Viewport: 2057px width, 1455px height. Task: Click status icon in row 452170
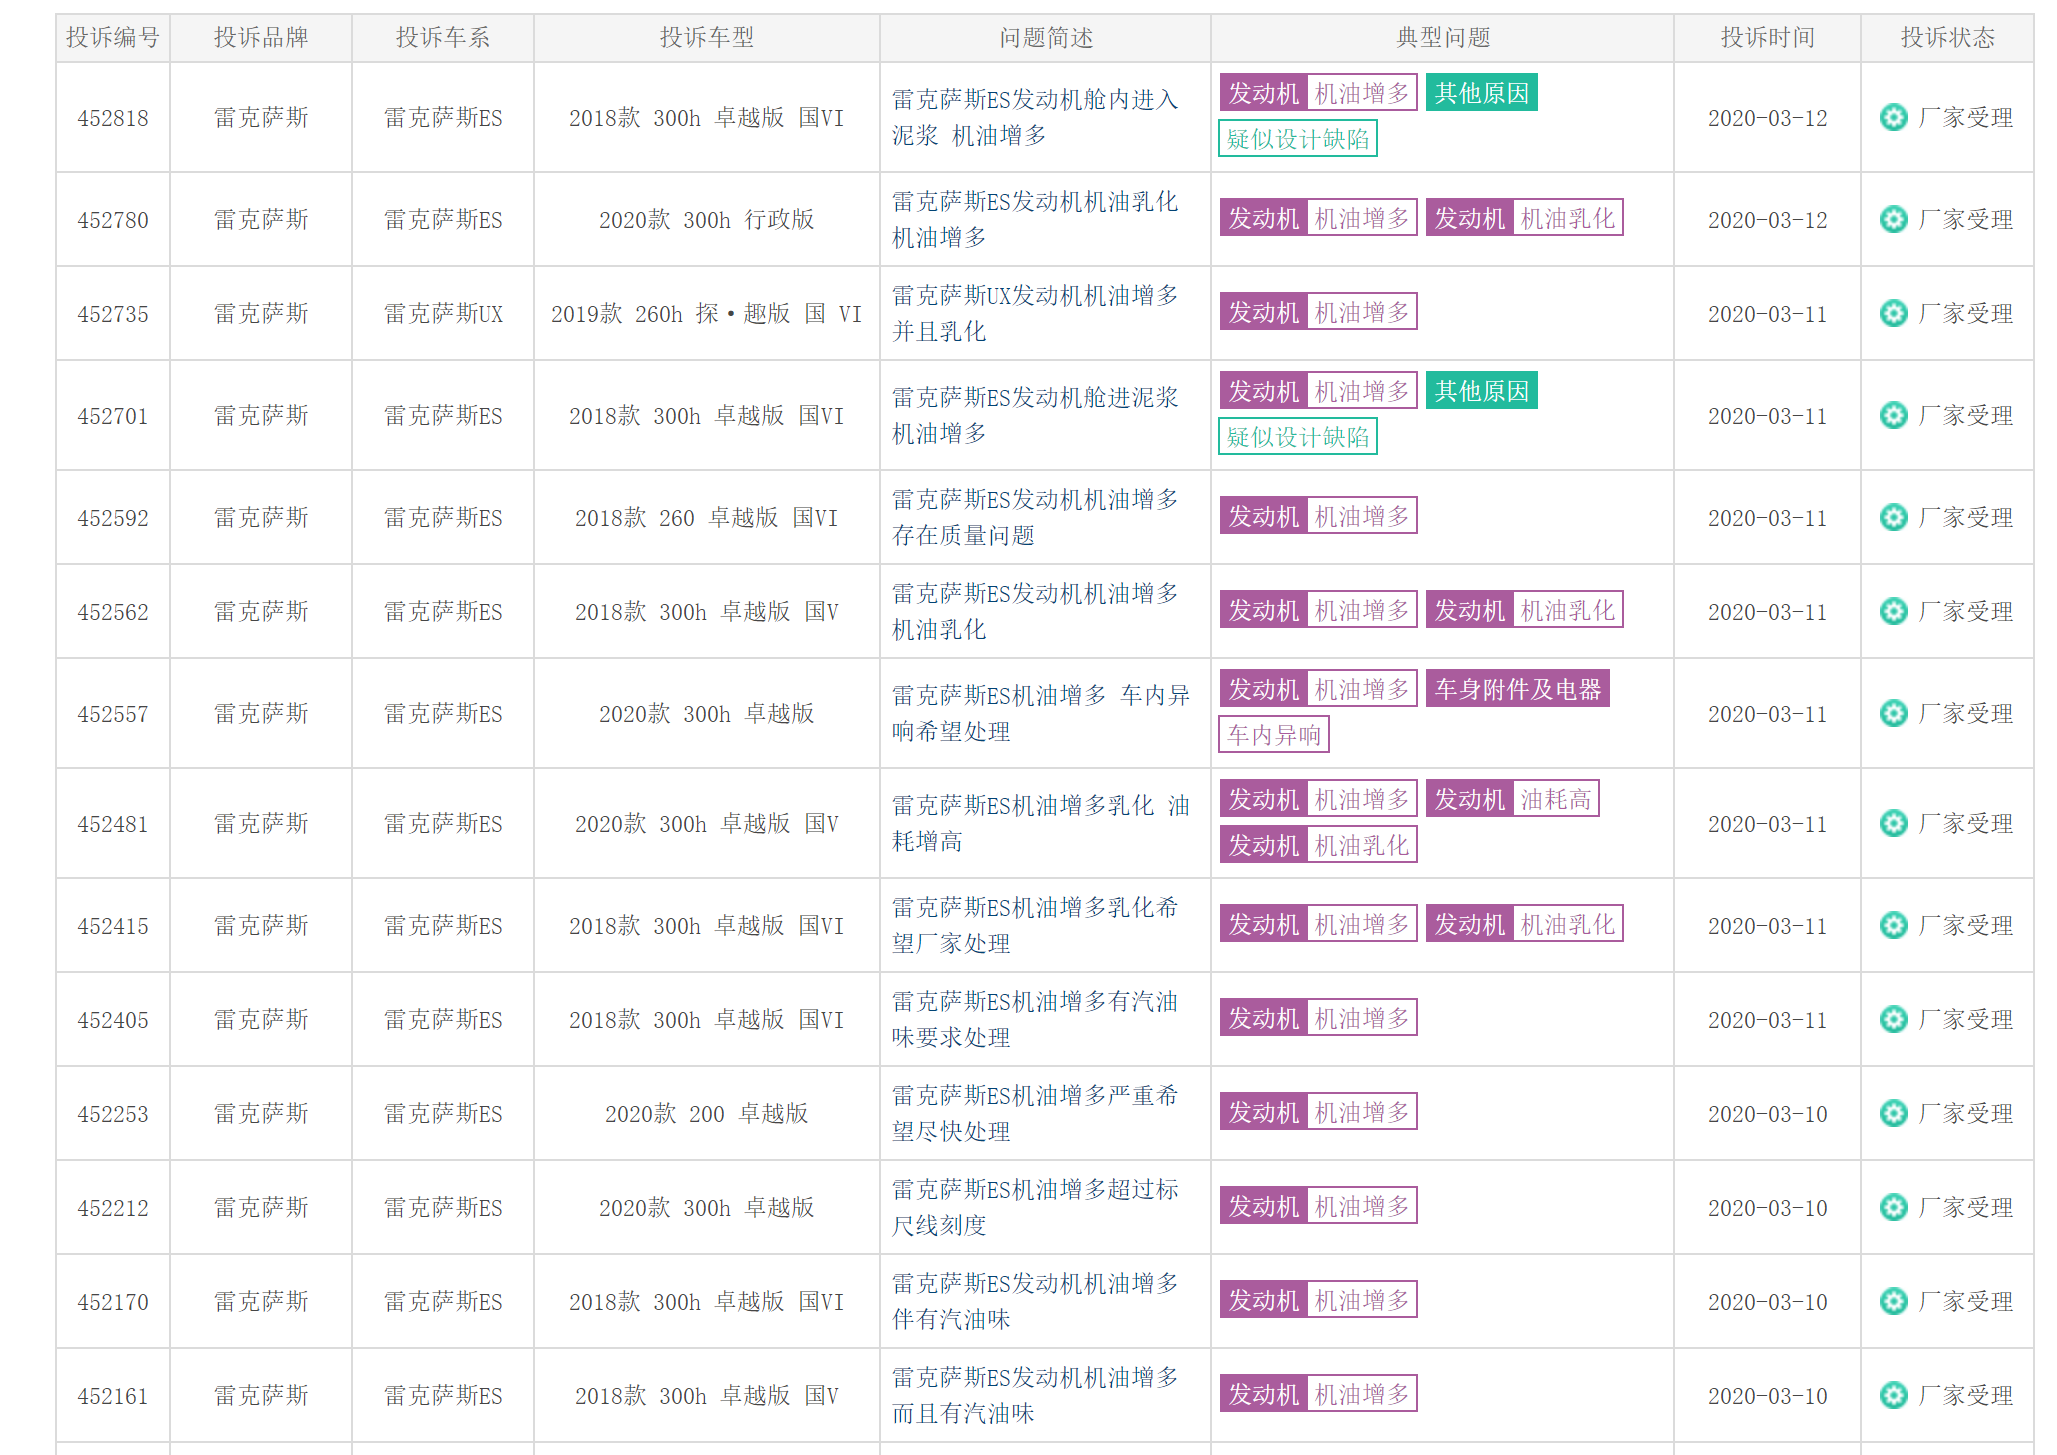pyautogui.click(x=1893, y=1301)
